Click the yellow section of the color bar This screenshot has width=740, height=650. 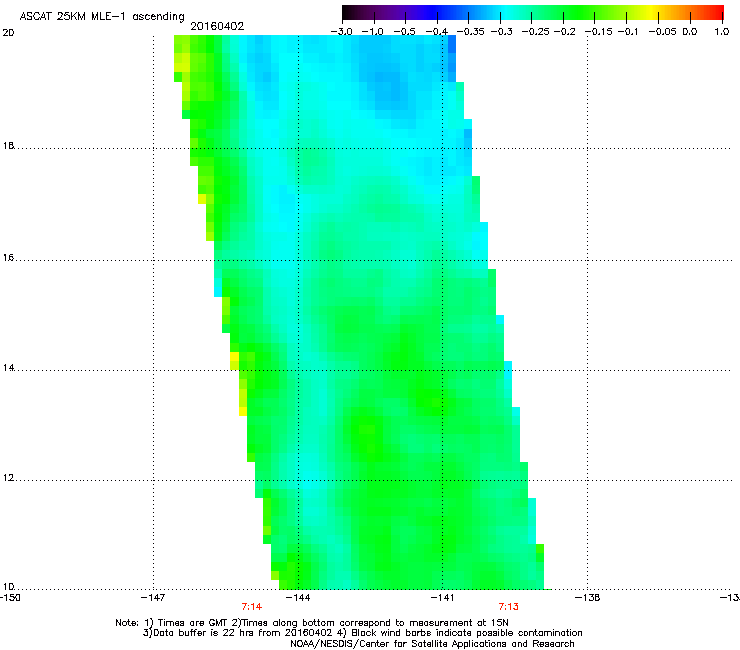653,13
